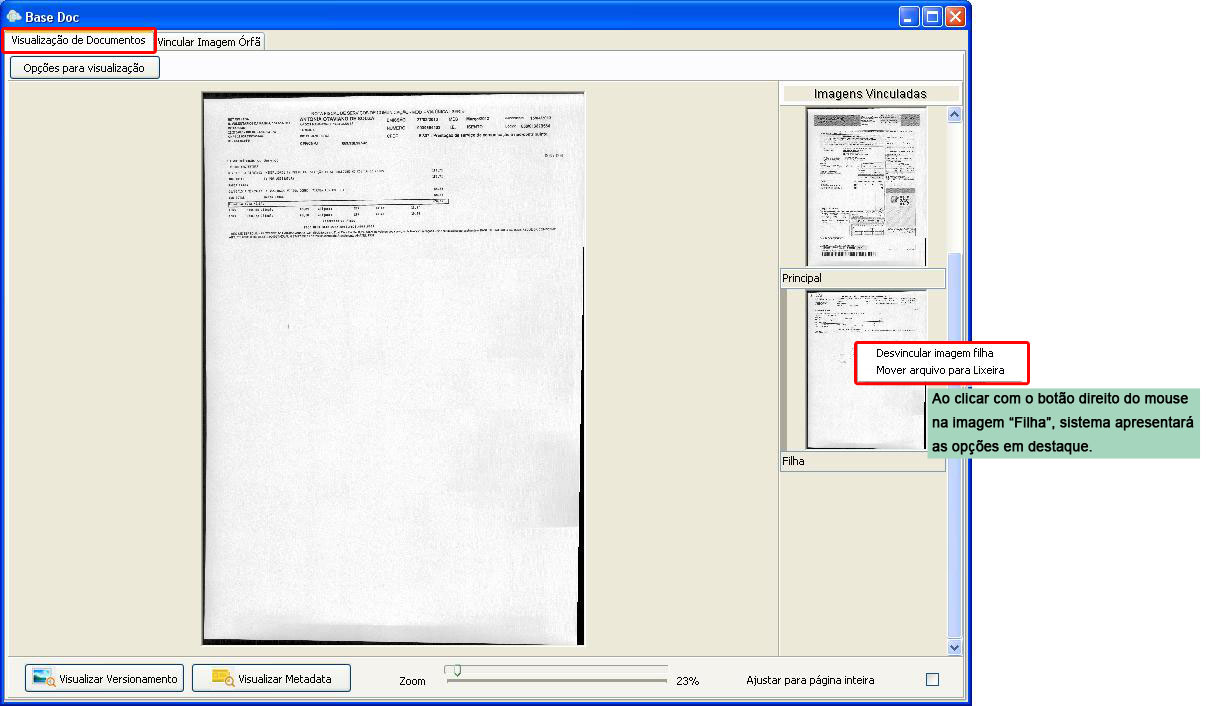Click the Zoom slider handle

[x=457, y=671]
